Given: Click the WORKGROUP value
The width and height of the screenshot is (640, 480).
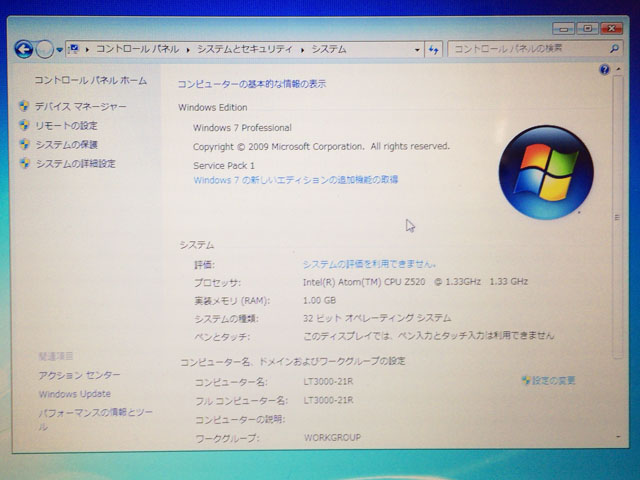Looking at the screenshot, I should coord(332,438).
